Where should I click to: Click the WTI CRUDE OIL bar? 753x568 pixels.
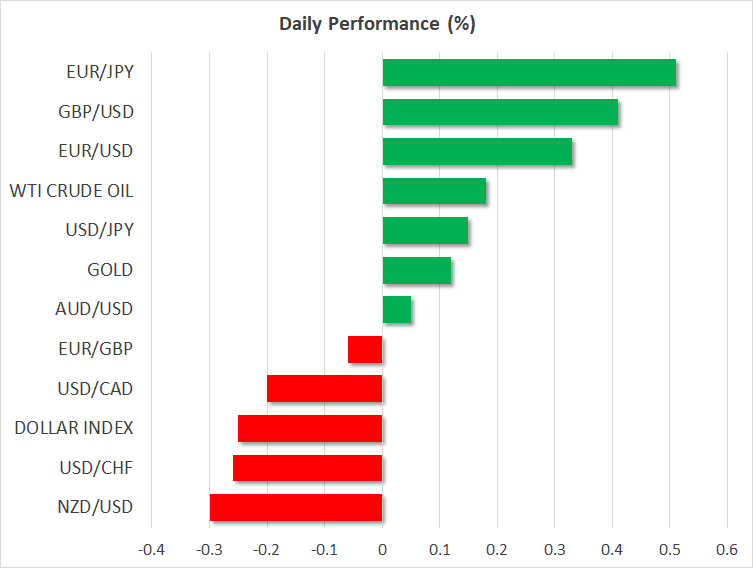[434, 191]
